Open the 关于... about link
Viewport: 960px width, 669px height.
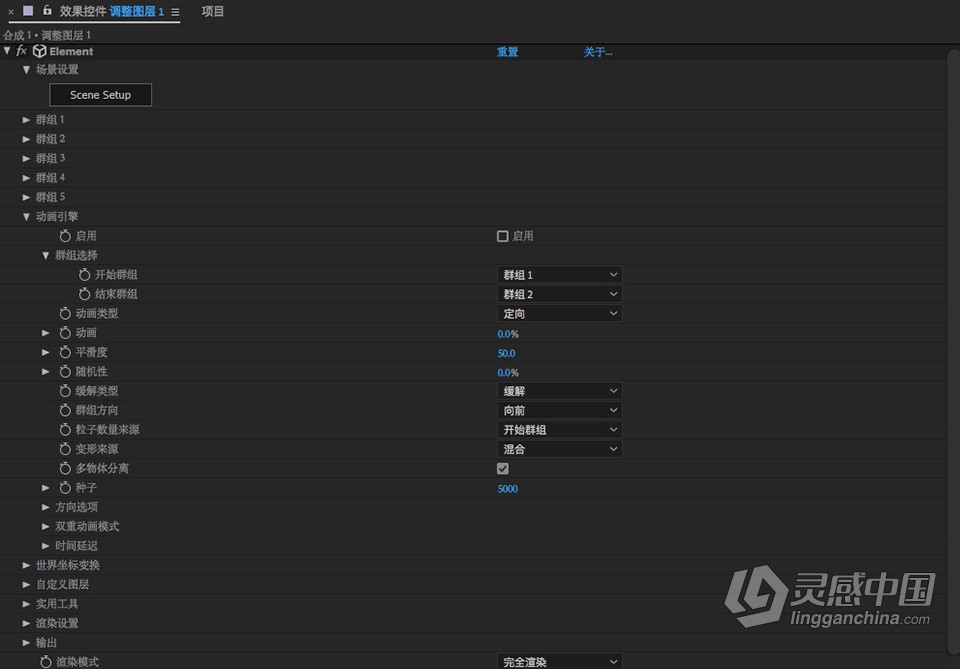598,52
